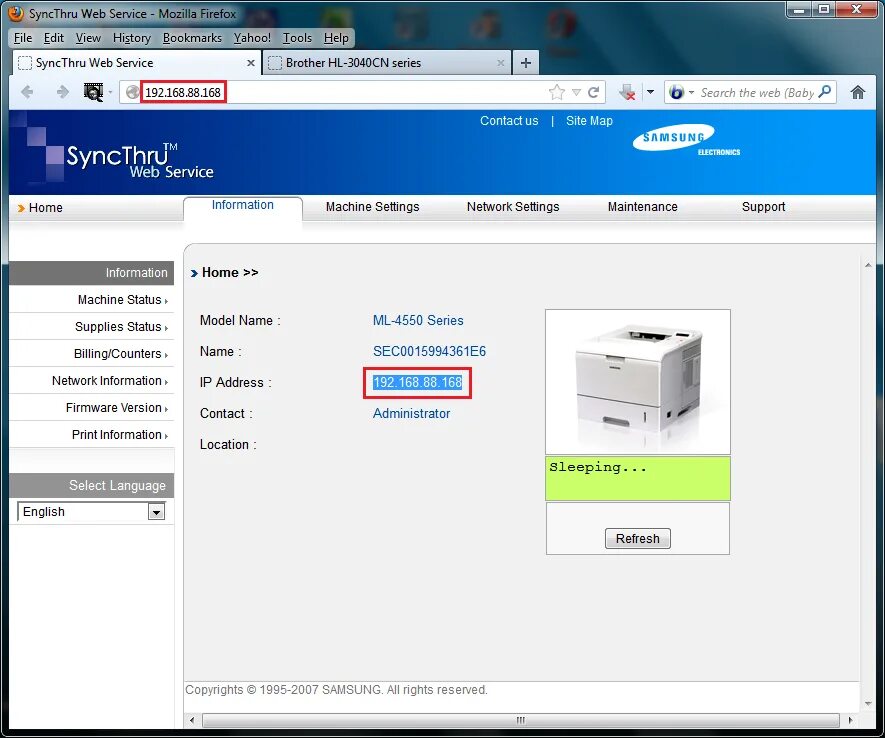Click the SEC0015994361E6 printer name
Viewport: 885px width, 738px height.
coord(429,352)
